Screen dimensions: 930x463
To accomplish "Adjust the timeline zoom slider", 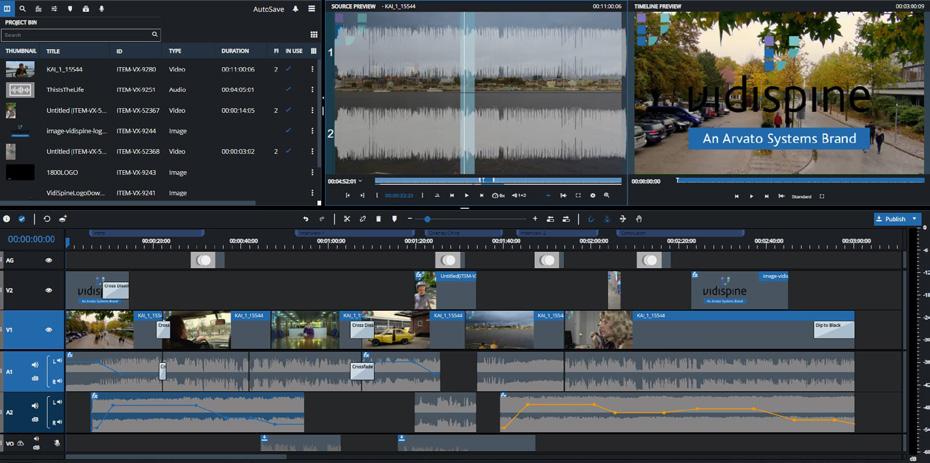I will point(427,218).
